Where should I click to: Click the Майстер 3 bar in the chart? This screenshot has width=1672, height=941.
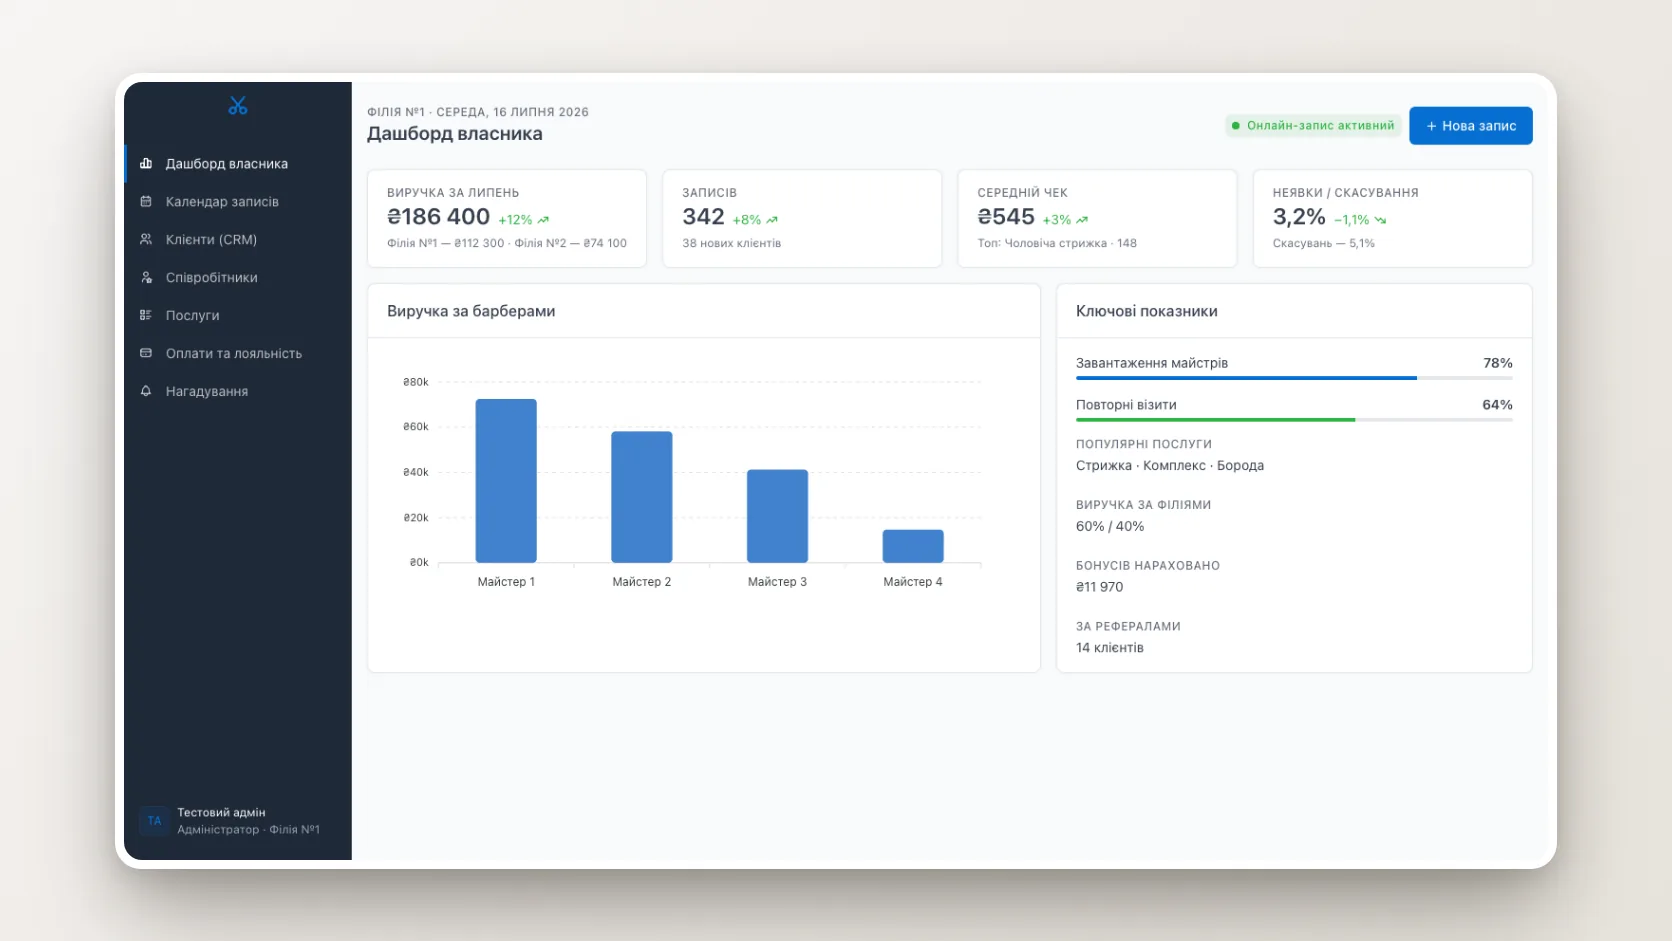pos(777,516)
